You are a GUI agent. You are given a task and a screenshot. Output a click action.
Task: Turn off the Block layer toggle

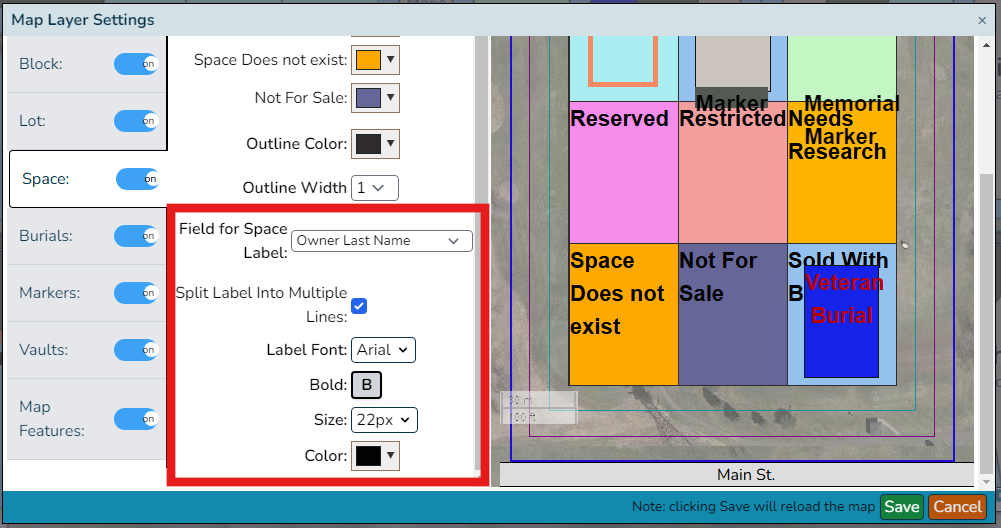136,64
